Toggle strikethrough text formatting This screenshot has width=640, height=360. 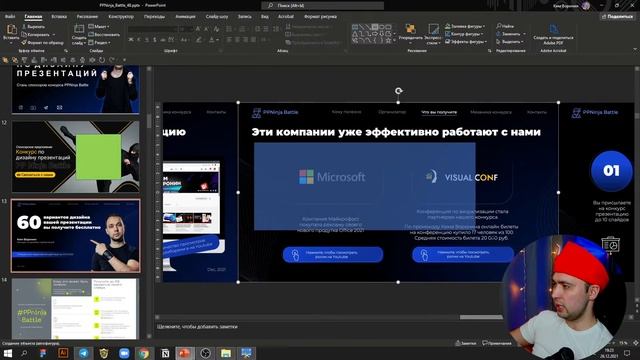pos(162,40)
